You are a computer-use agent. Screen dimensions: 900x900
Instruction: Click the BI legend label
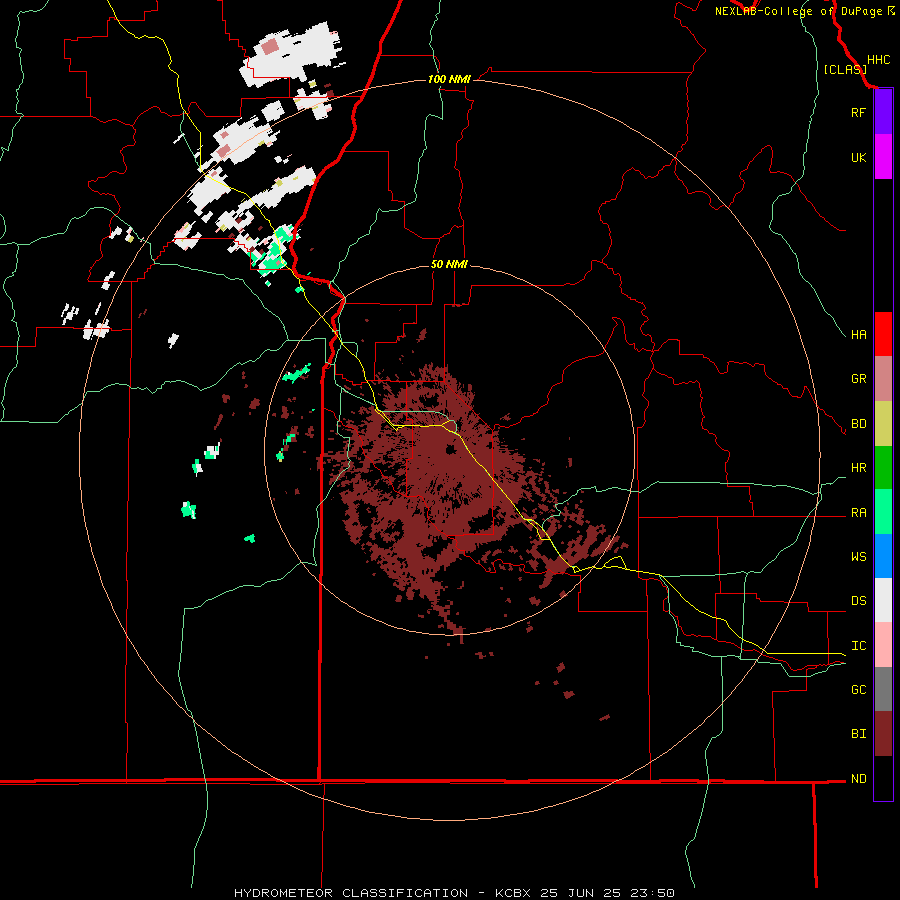click(859, 734)
